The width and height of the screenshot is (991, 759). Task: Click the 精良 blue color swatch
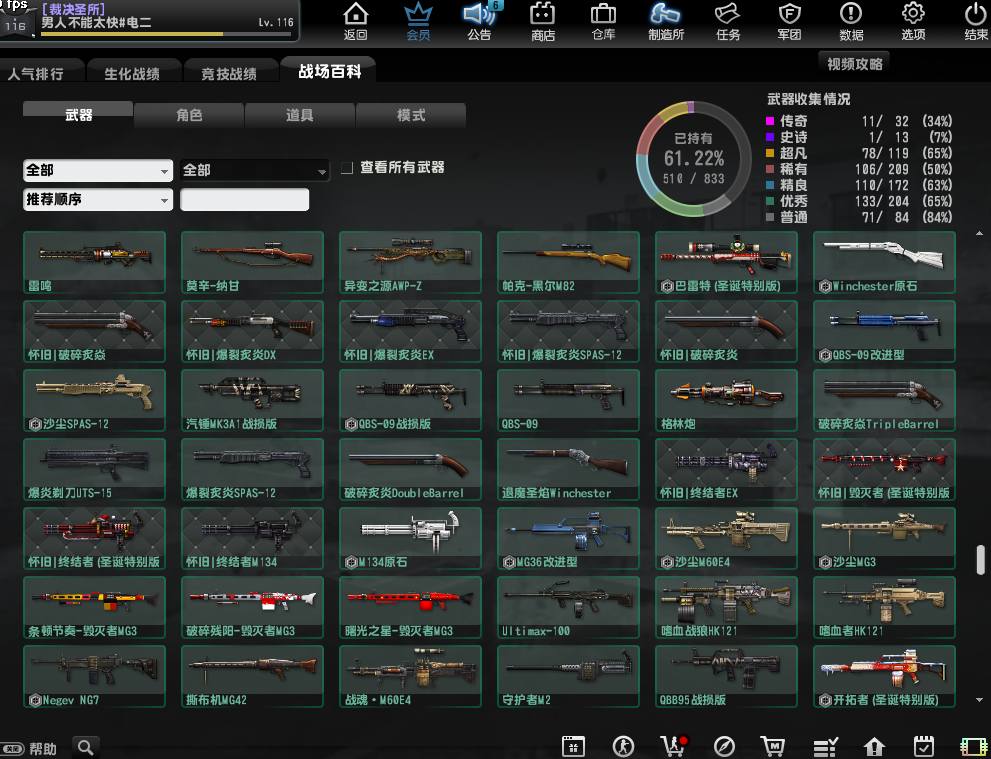pyautogui.click(x=770, y=185)
